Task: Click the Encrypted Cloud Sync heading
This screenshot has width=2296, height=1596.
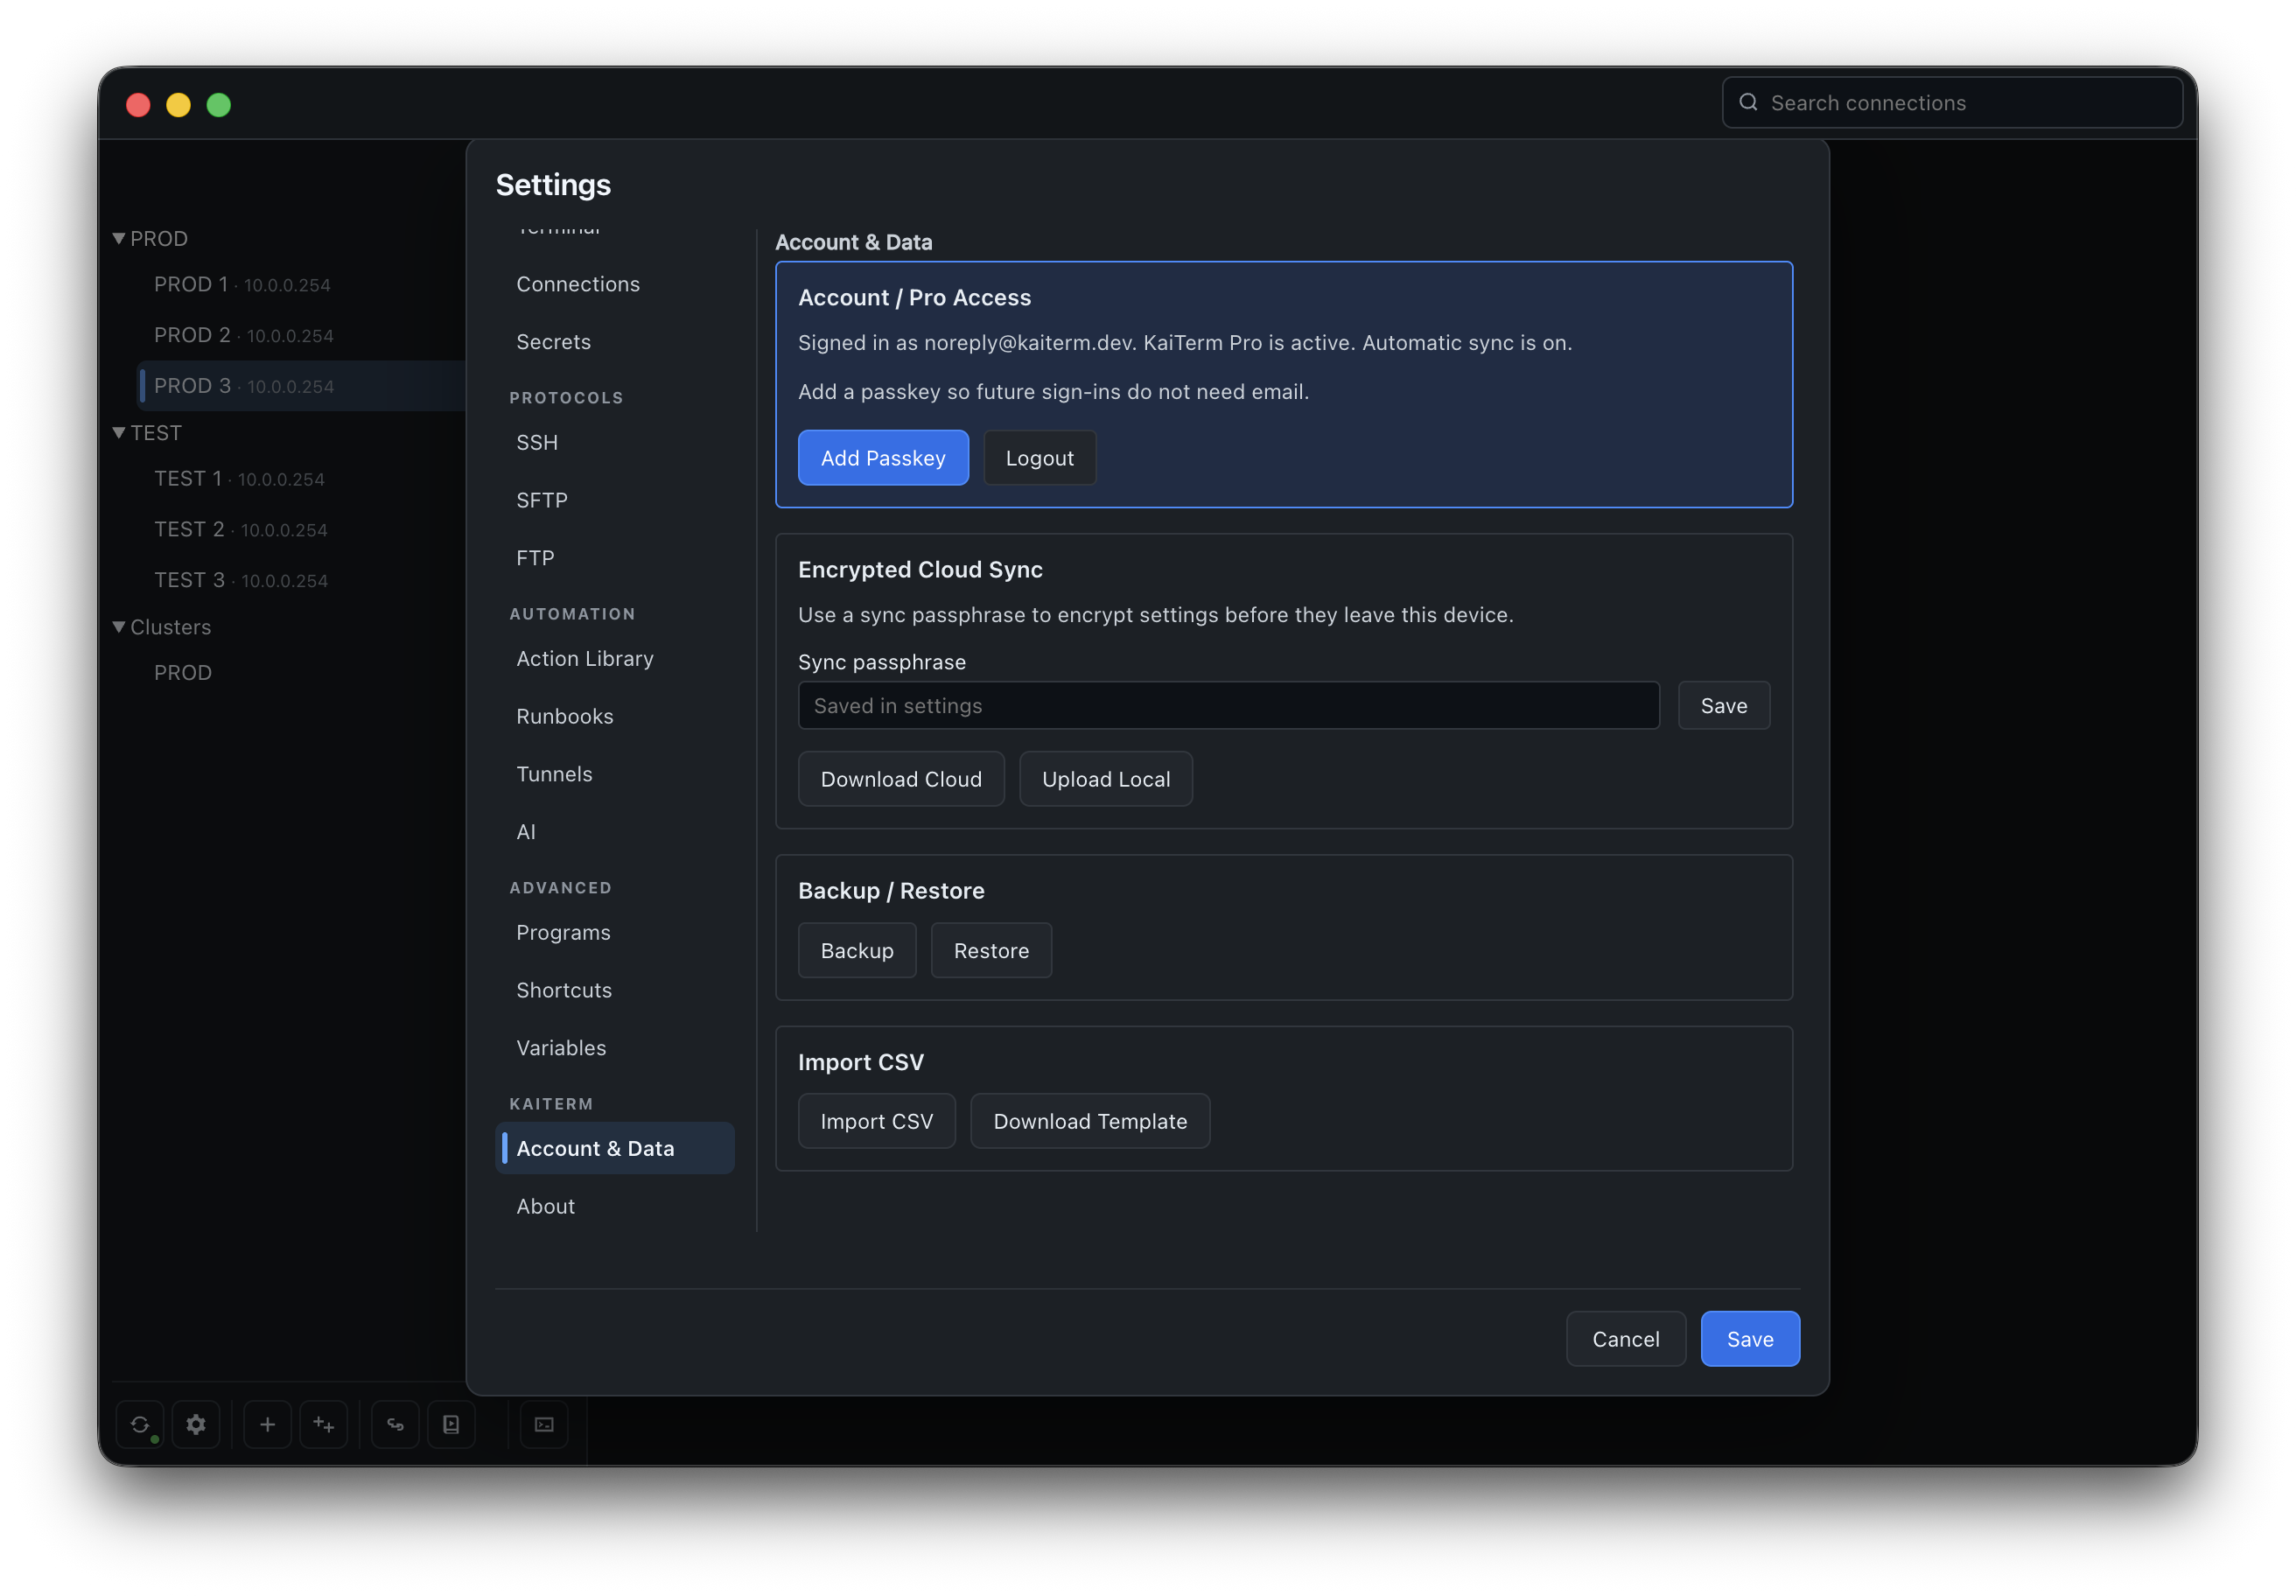Action: (x=920, y=569)
